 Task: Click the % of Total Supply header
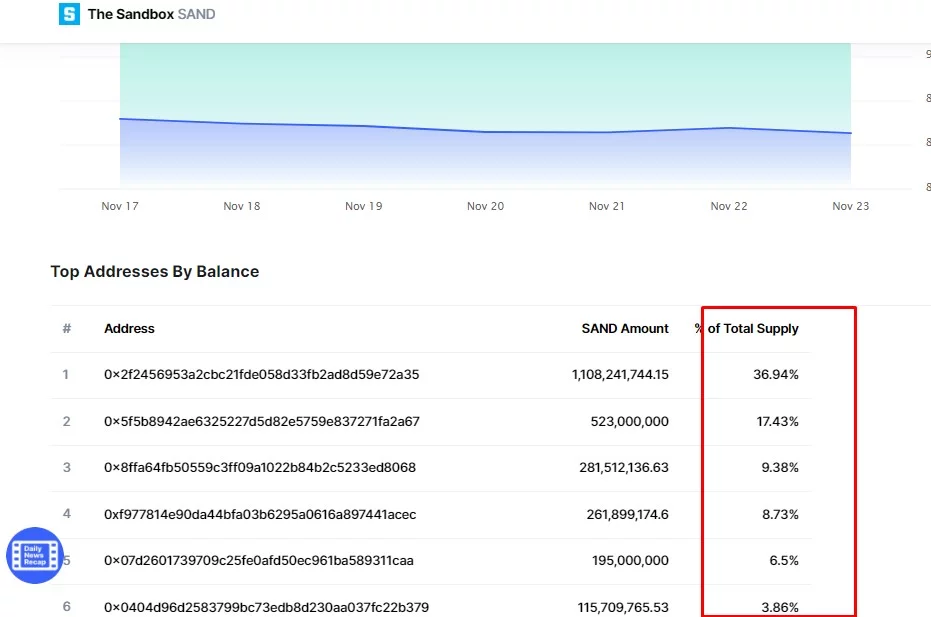(x=747, y=328)
